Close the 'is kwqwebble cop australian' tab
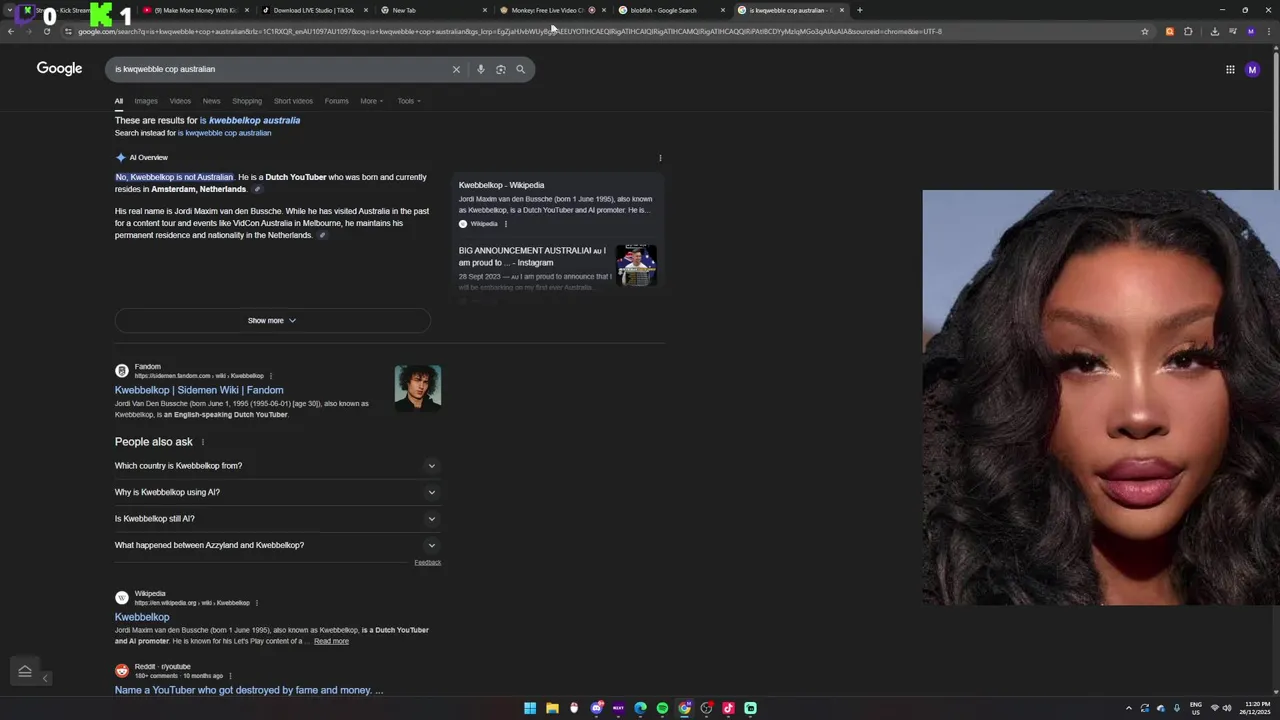The height and width of the screenshot is (720, 1280). tap(841, 10)
